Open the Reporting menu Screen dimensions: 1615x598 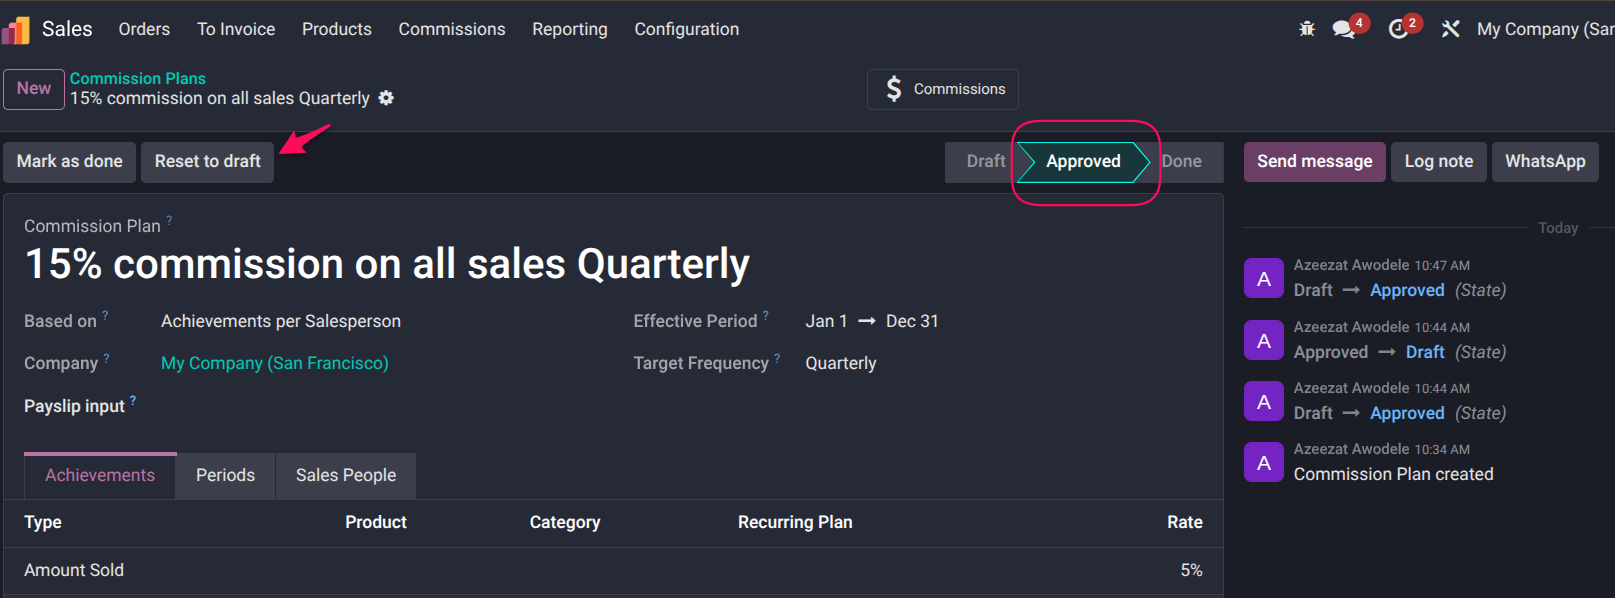pos(569,29)
